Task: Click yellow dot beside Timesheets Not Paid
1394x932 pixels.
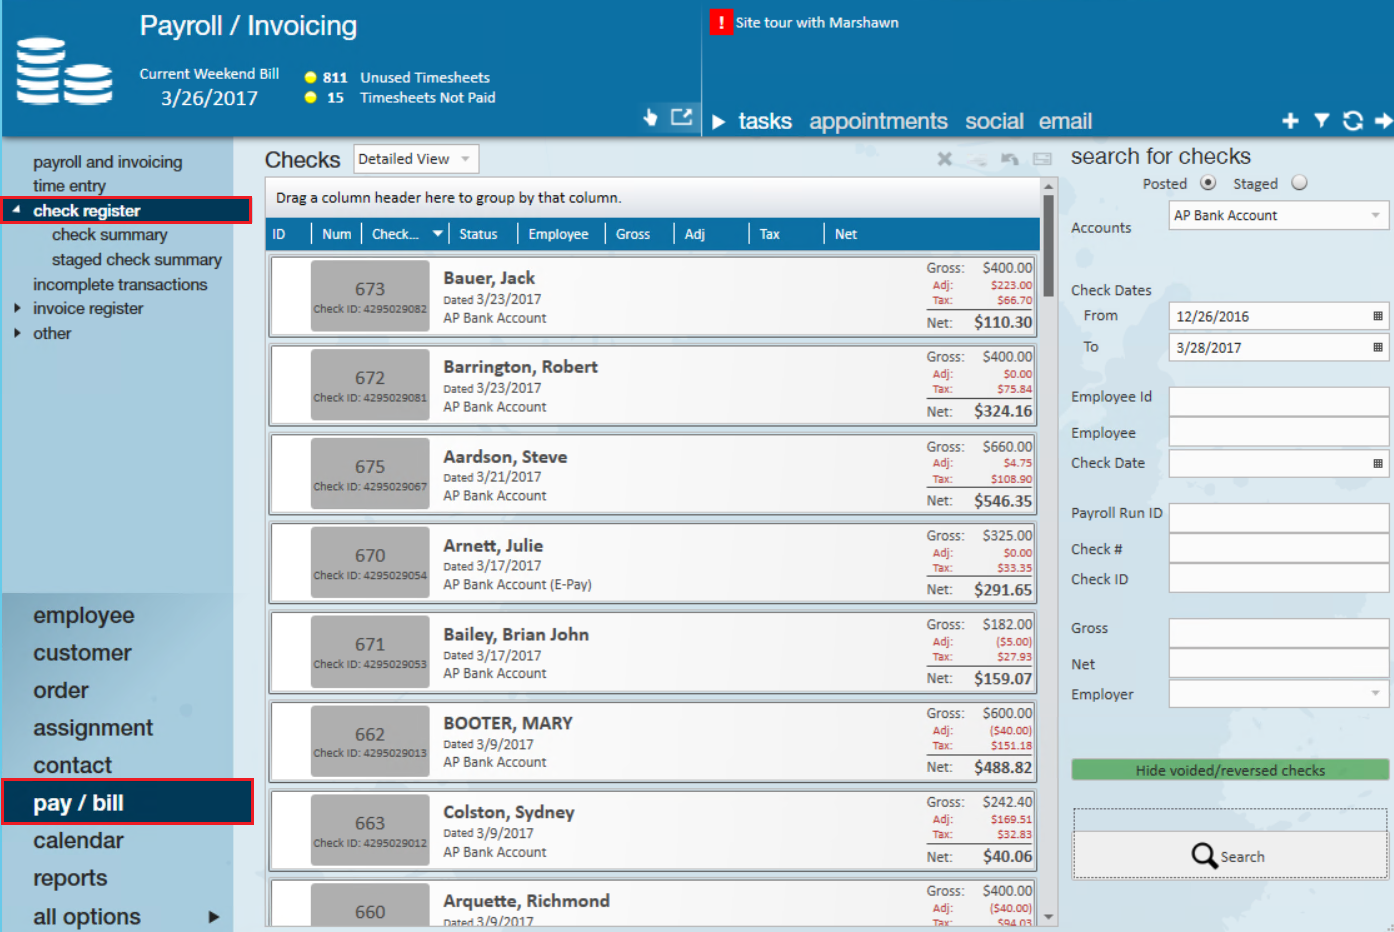Action: [x=311, y=97]
